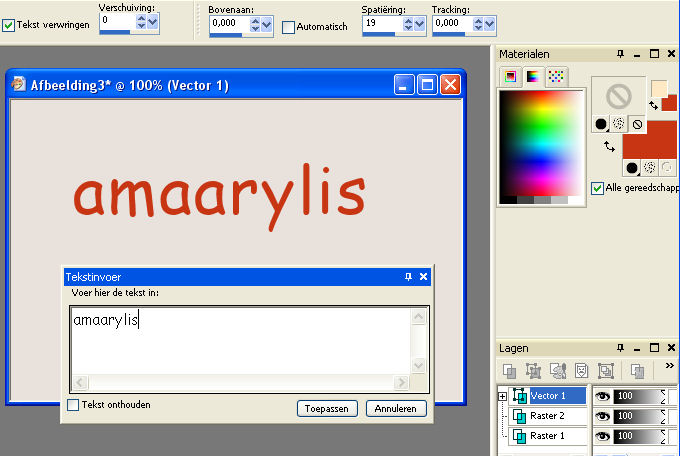Viewport: 680px width, 456px height.
Task: Open the Tracking dropdown arrow
Action: pos(490,24)
